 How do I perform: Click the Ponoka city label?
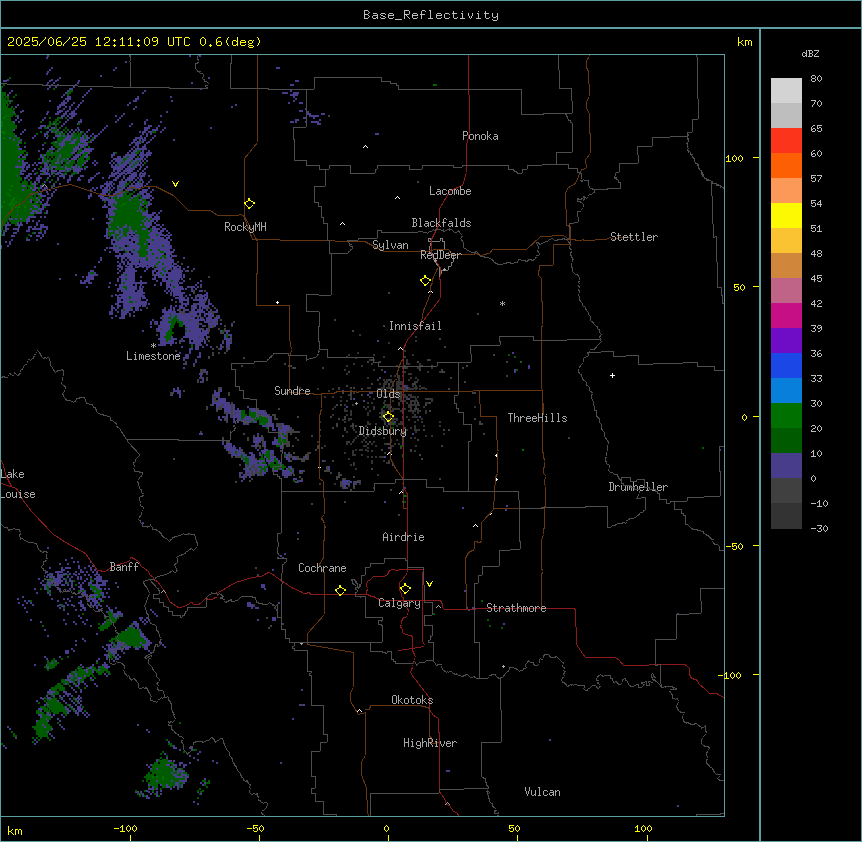tap(480, 136)
